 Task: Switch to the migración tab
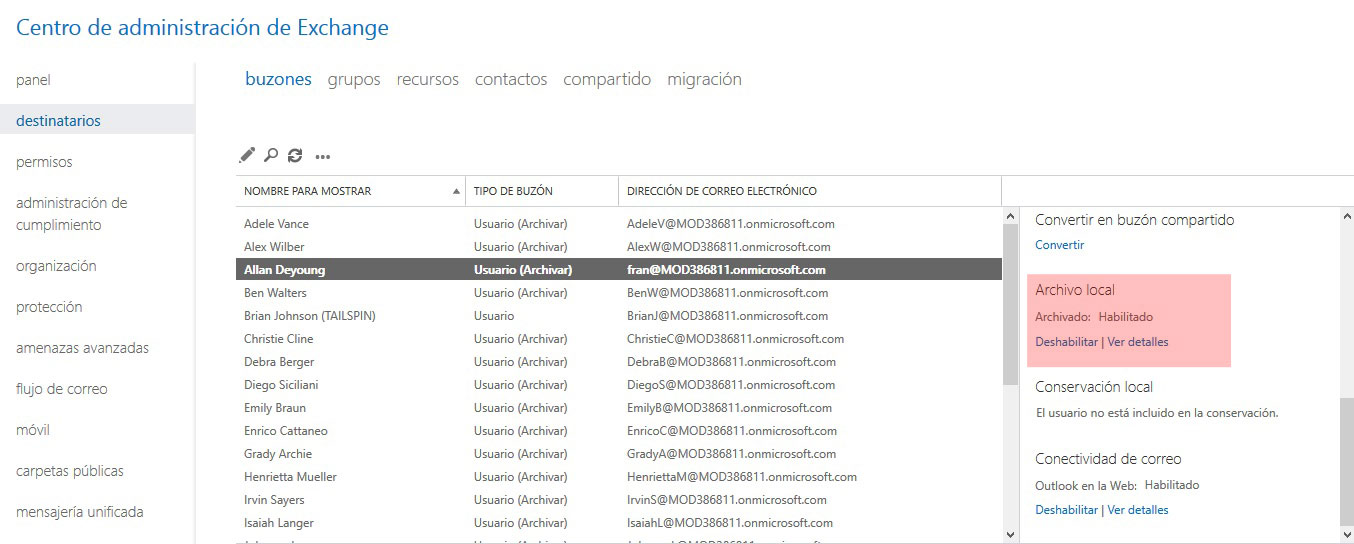704,79
